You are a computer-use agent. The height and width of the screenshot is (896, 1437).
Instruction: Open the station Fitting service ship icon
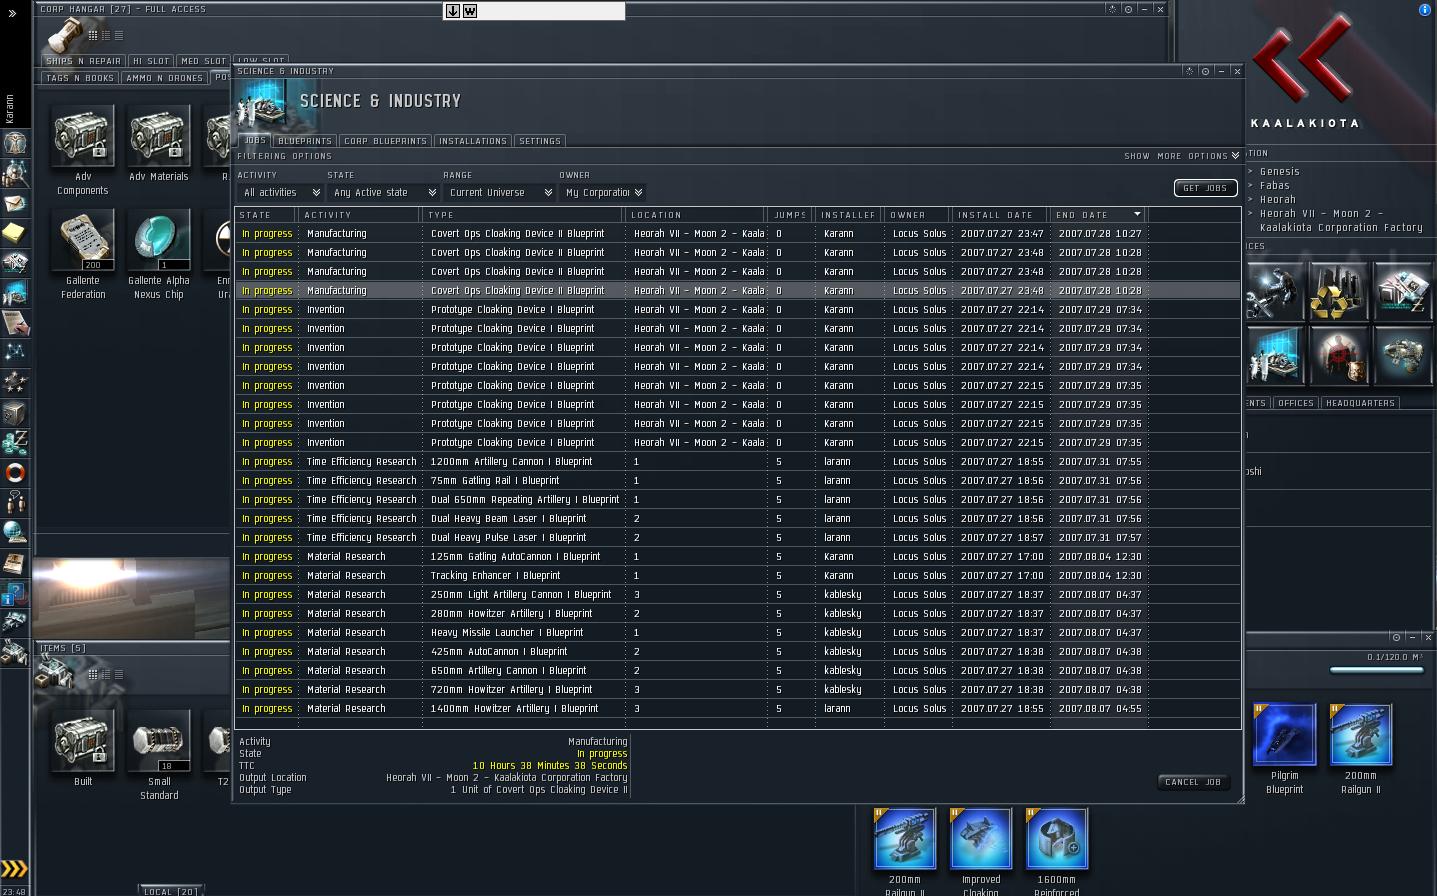click(x=1403, y=355)
